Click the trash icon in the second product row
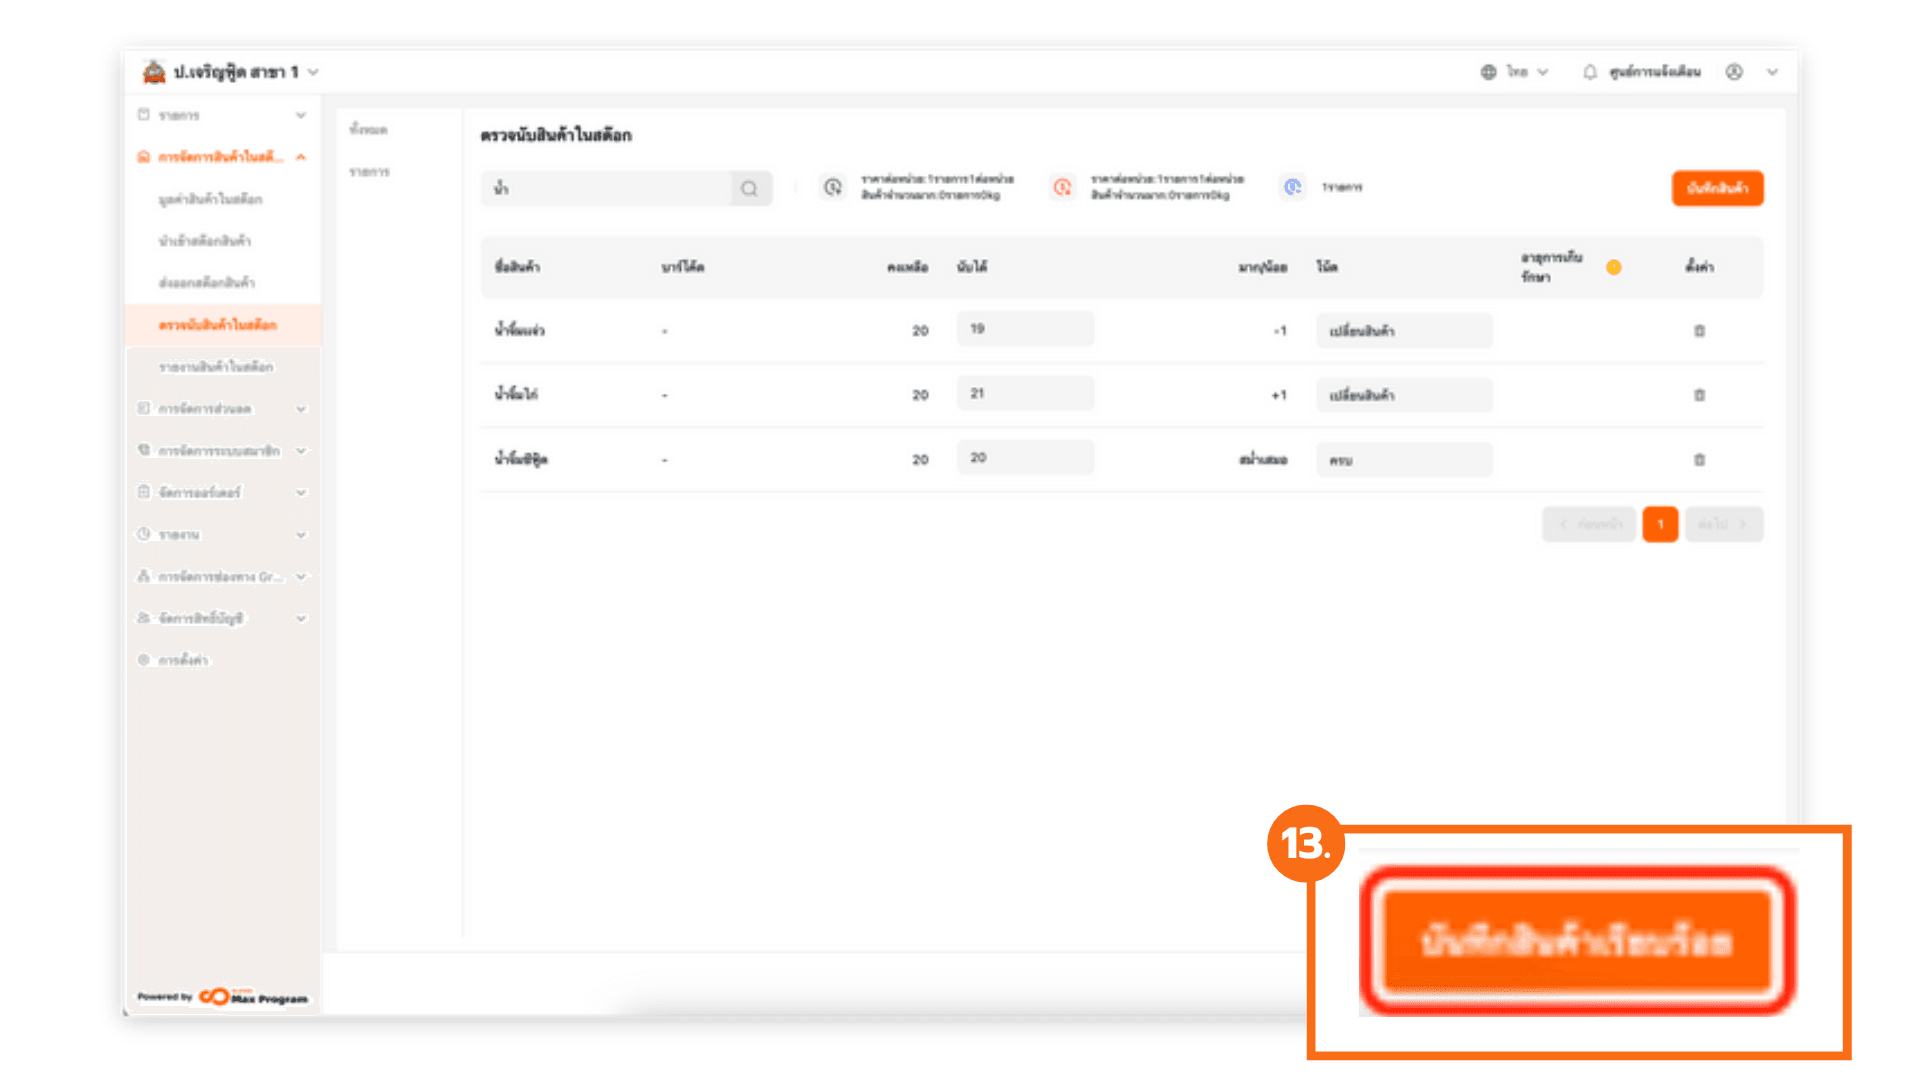Viewport: 1920px width, 1080px height. coord(1699,395)
